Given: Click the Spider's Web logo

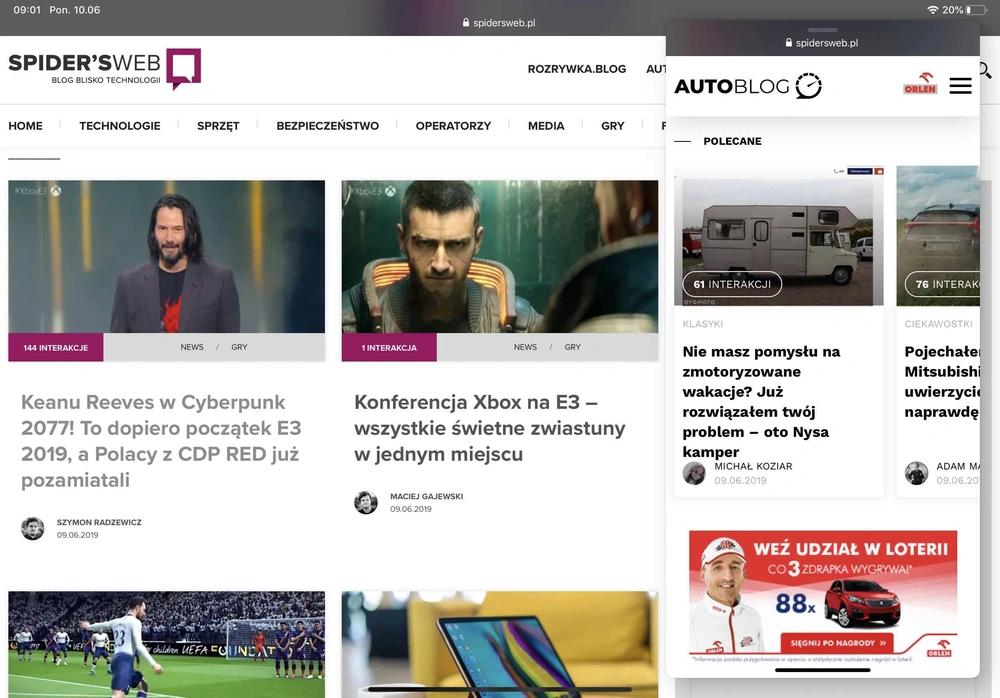Looking at the screenshot, I should point(105,68).
